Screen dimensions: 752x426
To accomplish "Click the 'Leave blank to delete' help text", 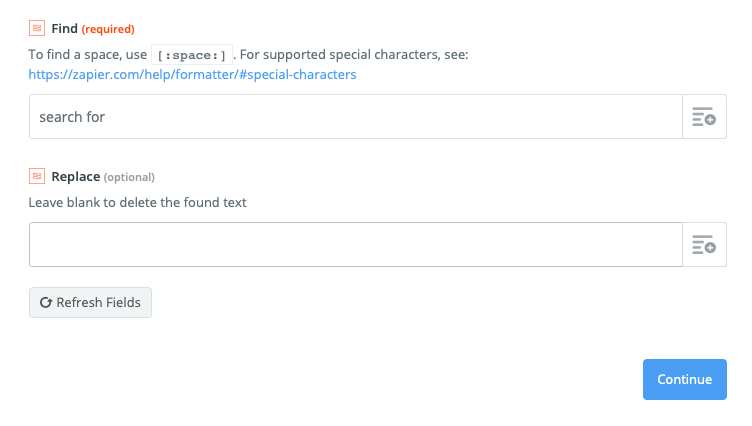I will 137,202.
